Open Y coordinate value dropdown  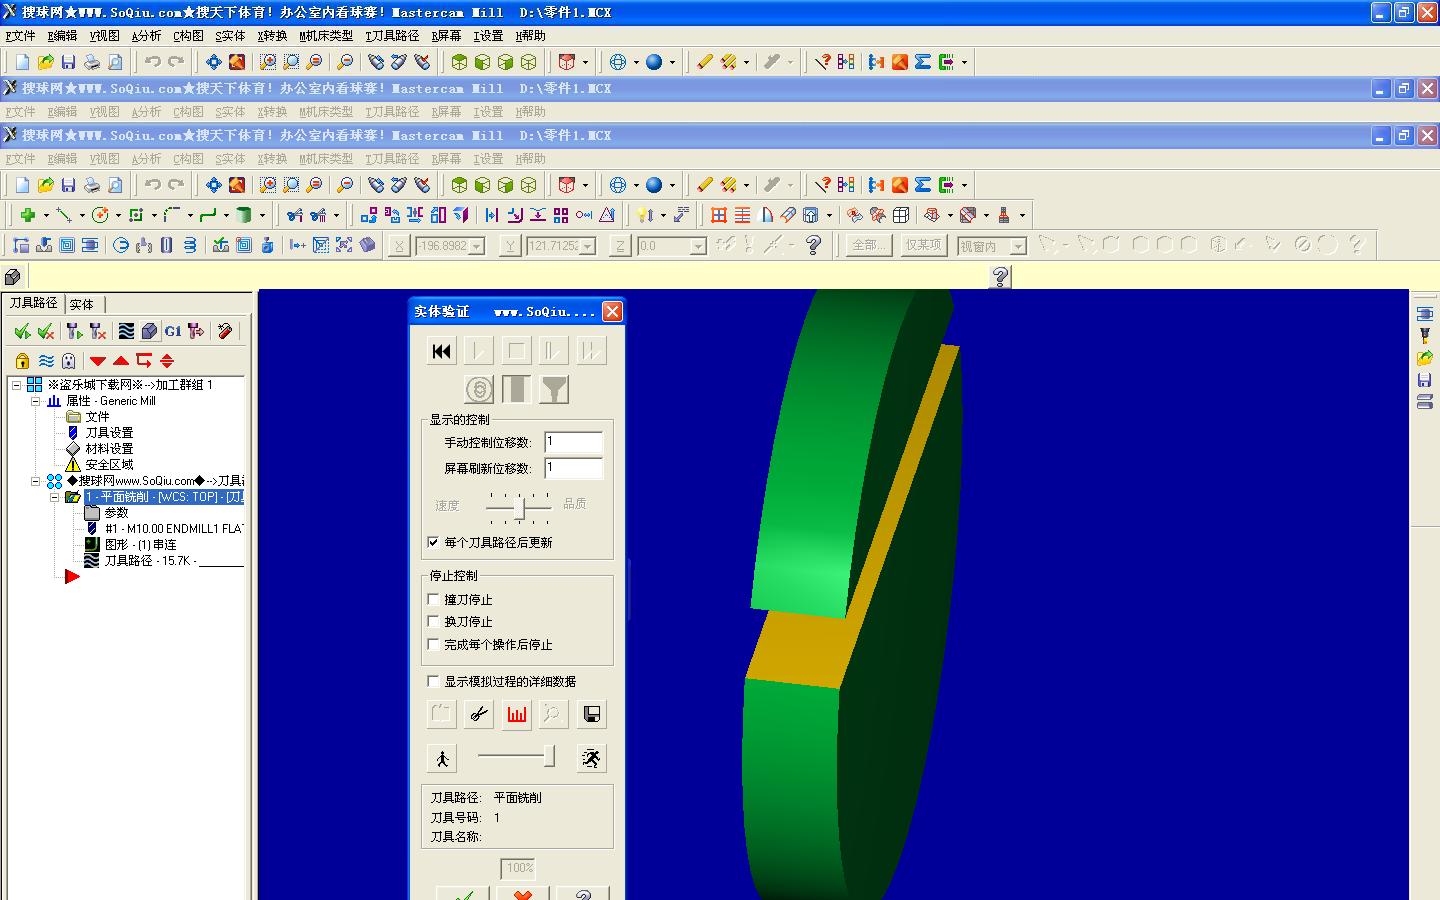588,246
